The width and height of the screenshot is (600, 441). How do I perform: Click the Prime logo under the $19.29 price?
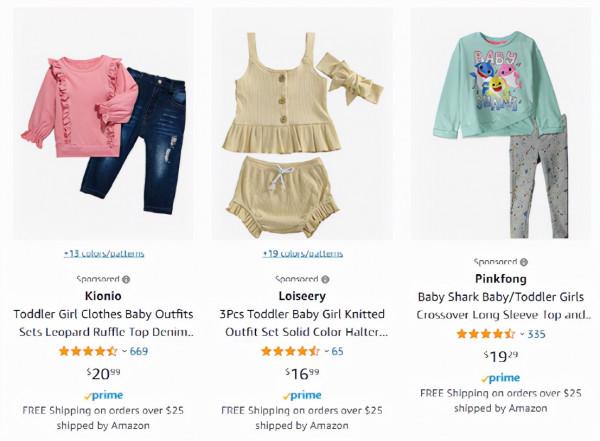click(x=500, y=378)
